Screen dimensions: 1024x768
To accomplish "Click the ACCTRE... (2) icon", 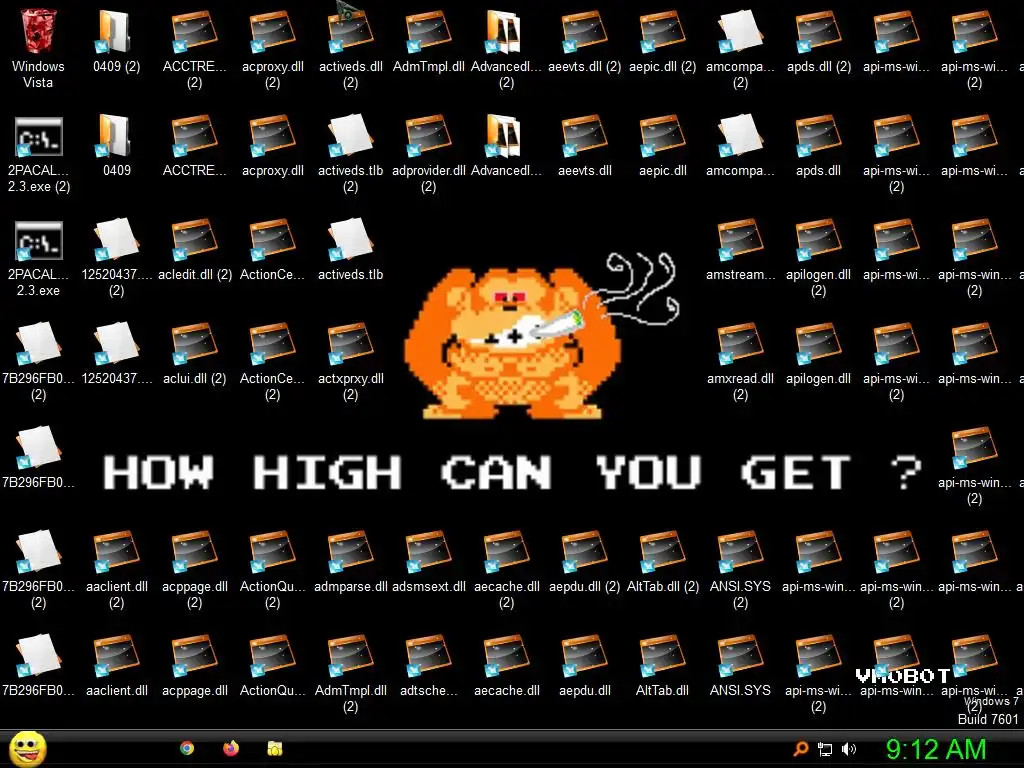I will (x=194, y=31).
